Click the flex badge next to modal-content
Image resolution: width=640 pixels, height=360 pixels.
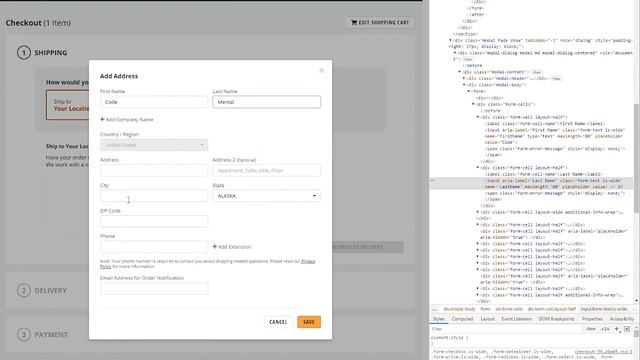coord(537,72)
